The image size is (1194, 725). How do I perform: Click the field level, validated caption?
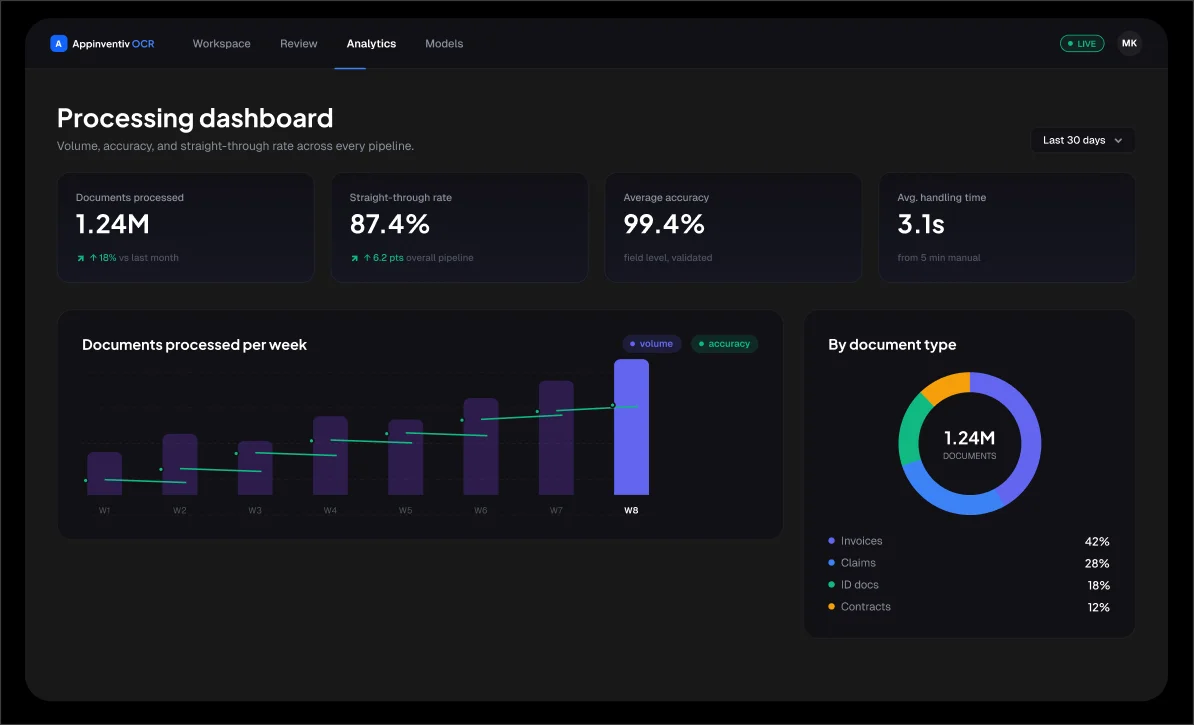click(668, 258)
